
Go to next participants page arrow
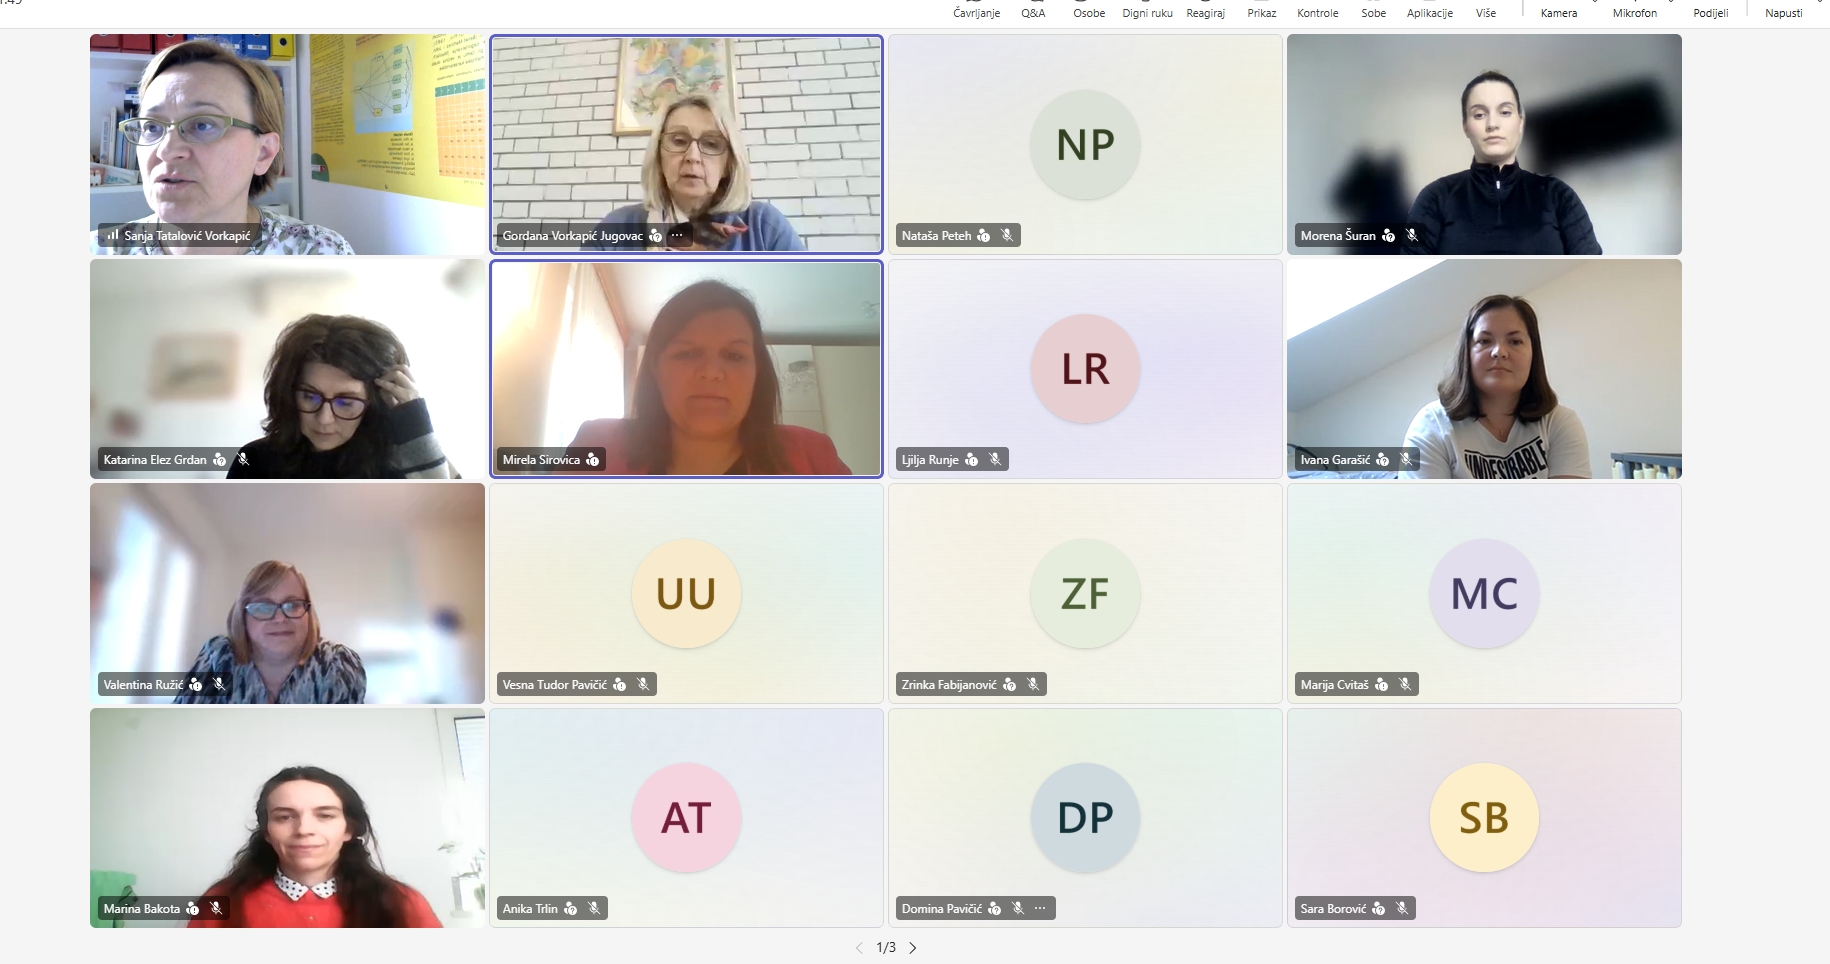[x=913, y=948]
